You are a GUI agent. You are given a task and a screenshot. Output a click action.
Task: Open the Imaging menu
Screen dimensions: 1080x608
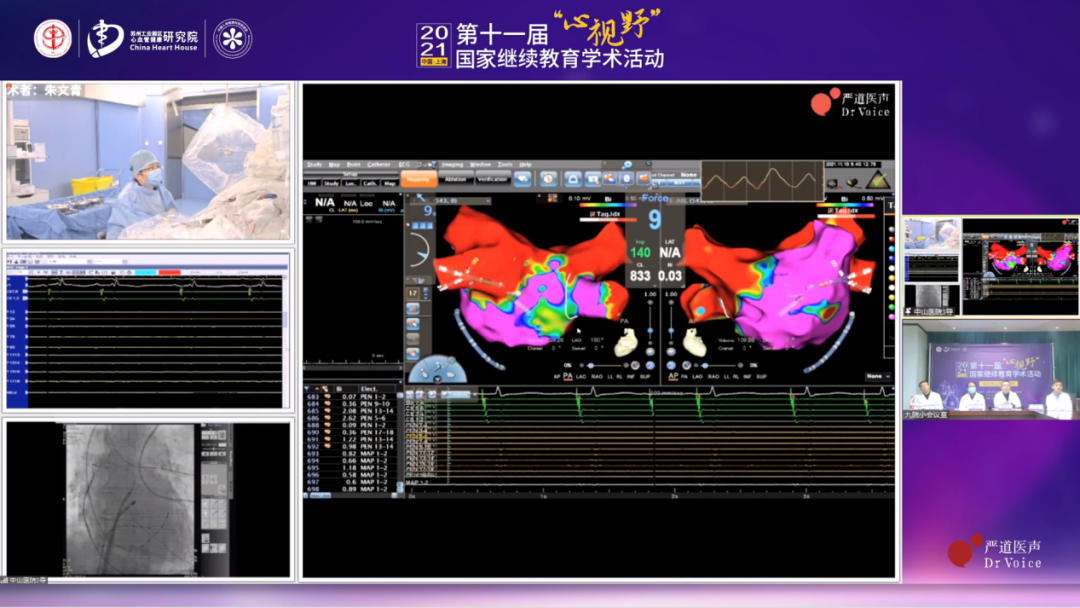pos(453,164)
